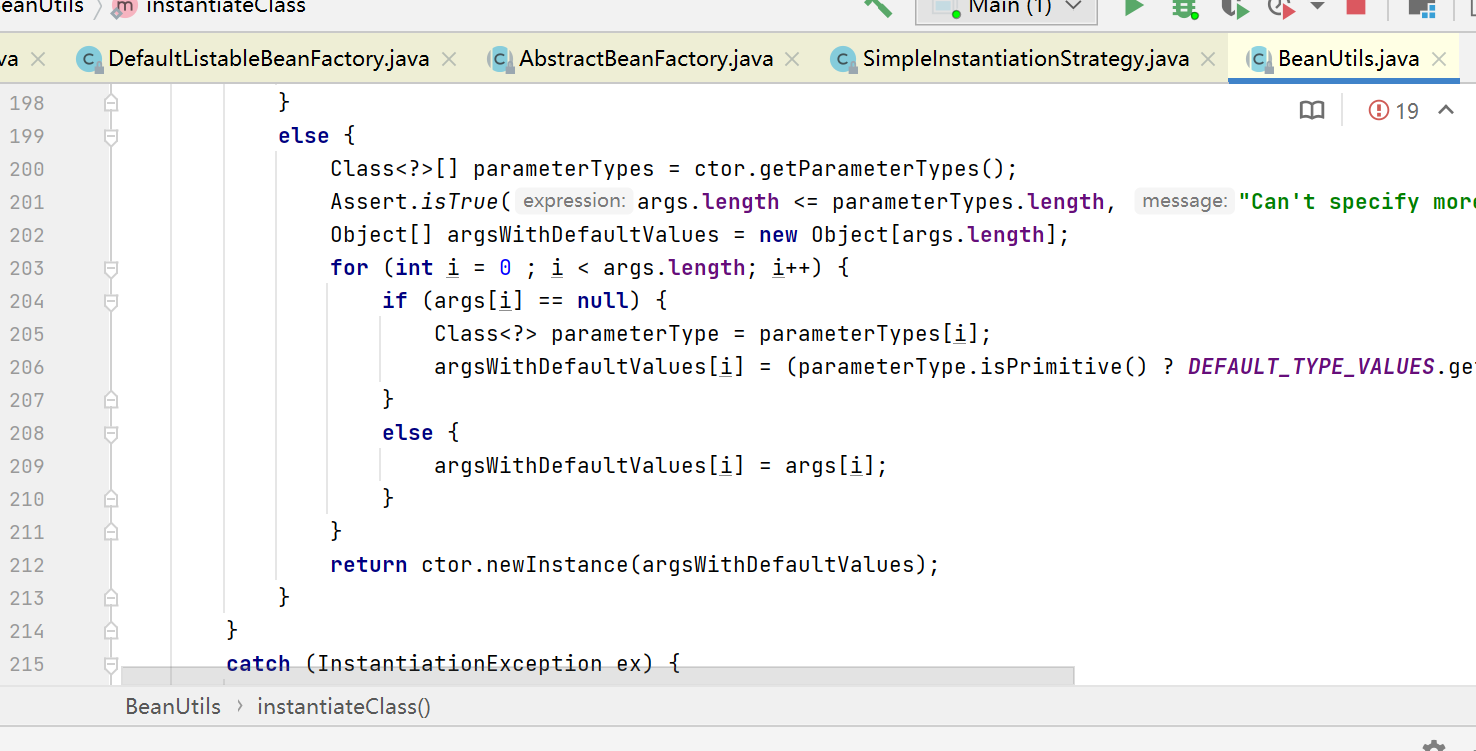
Task: Close the AbstractBeanFactory.java tab
Action: [792, 60]
